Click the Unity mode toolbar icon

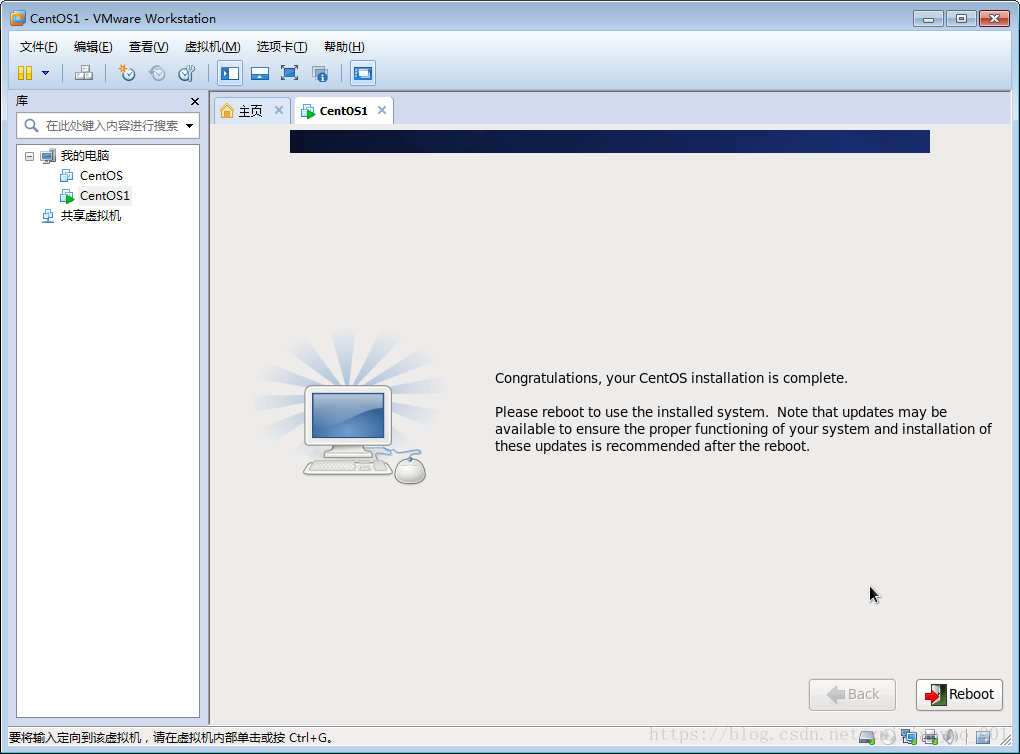(x=319, y=73)
